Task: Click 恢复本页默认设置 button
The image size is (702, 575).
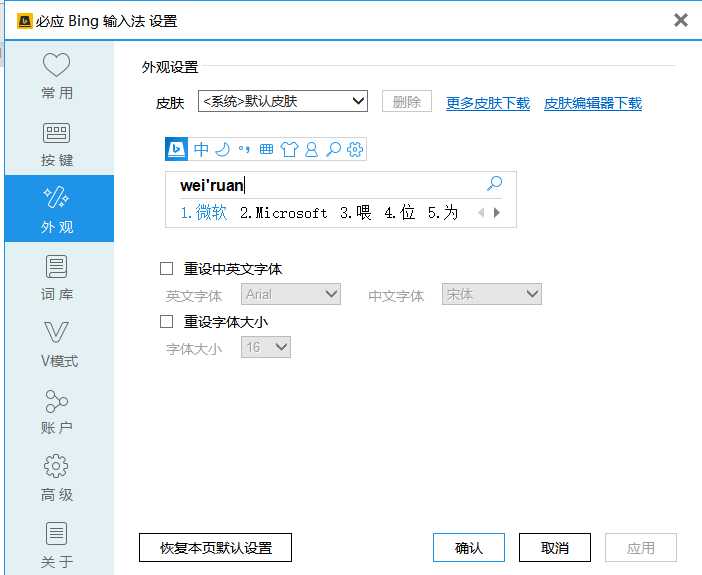Action: [x=215, y=547]
